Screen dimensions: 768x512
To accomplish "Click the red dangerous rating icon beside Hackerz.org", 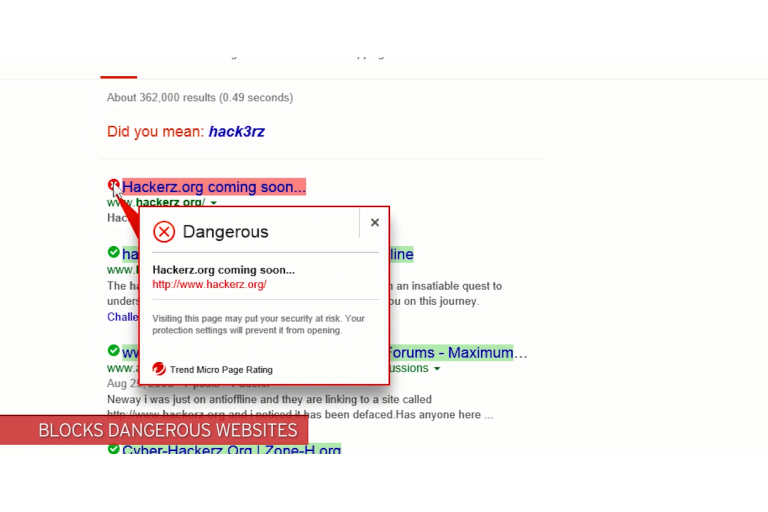I will tap(113, 185).
